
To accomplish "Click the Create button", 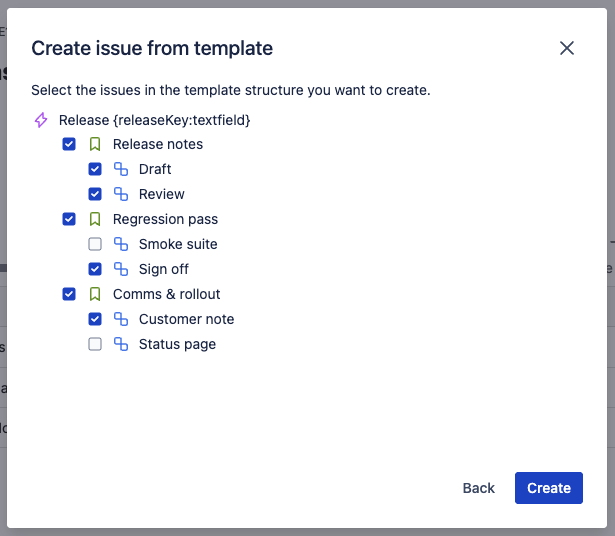I will click(549, 488).
